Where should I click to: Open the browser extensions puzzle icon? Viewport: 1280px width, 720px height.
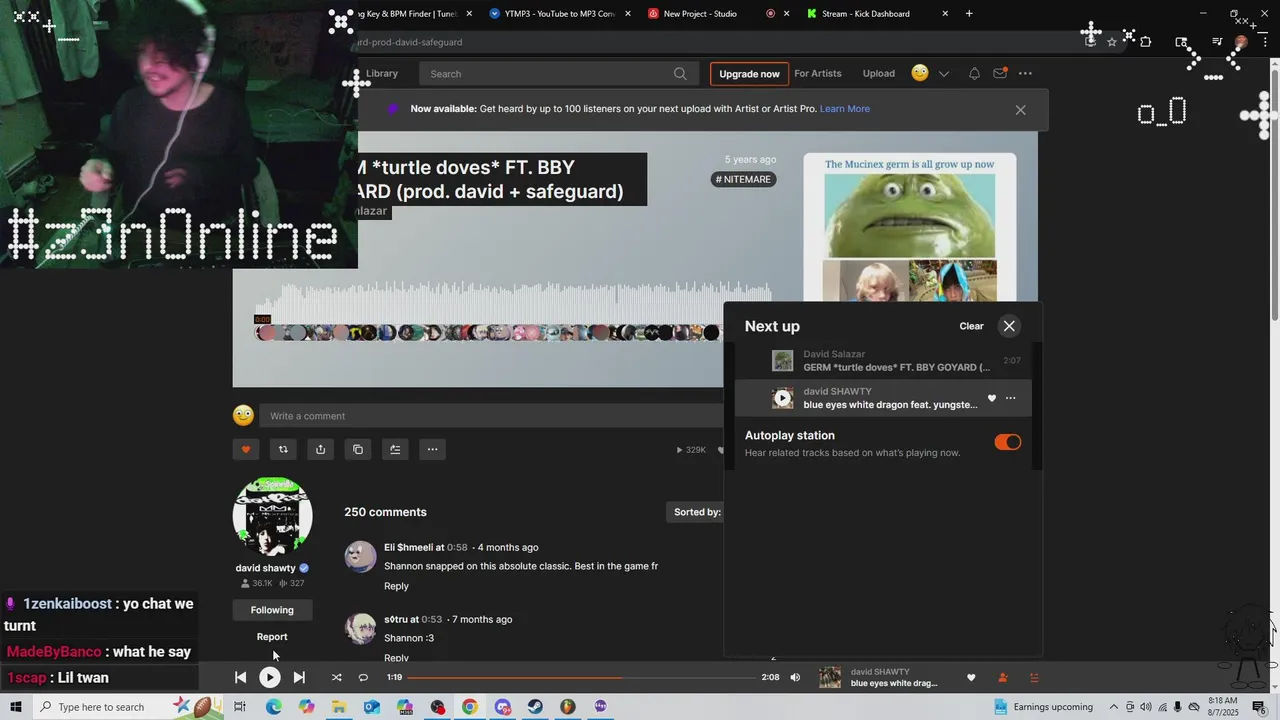click(1146, 42)
